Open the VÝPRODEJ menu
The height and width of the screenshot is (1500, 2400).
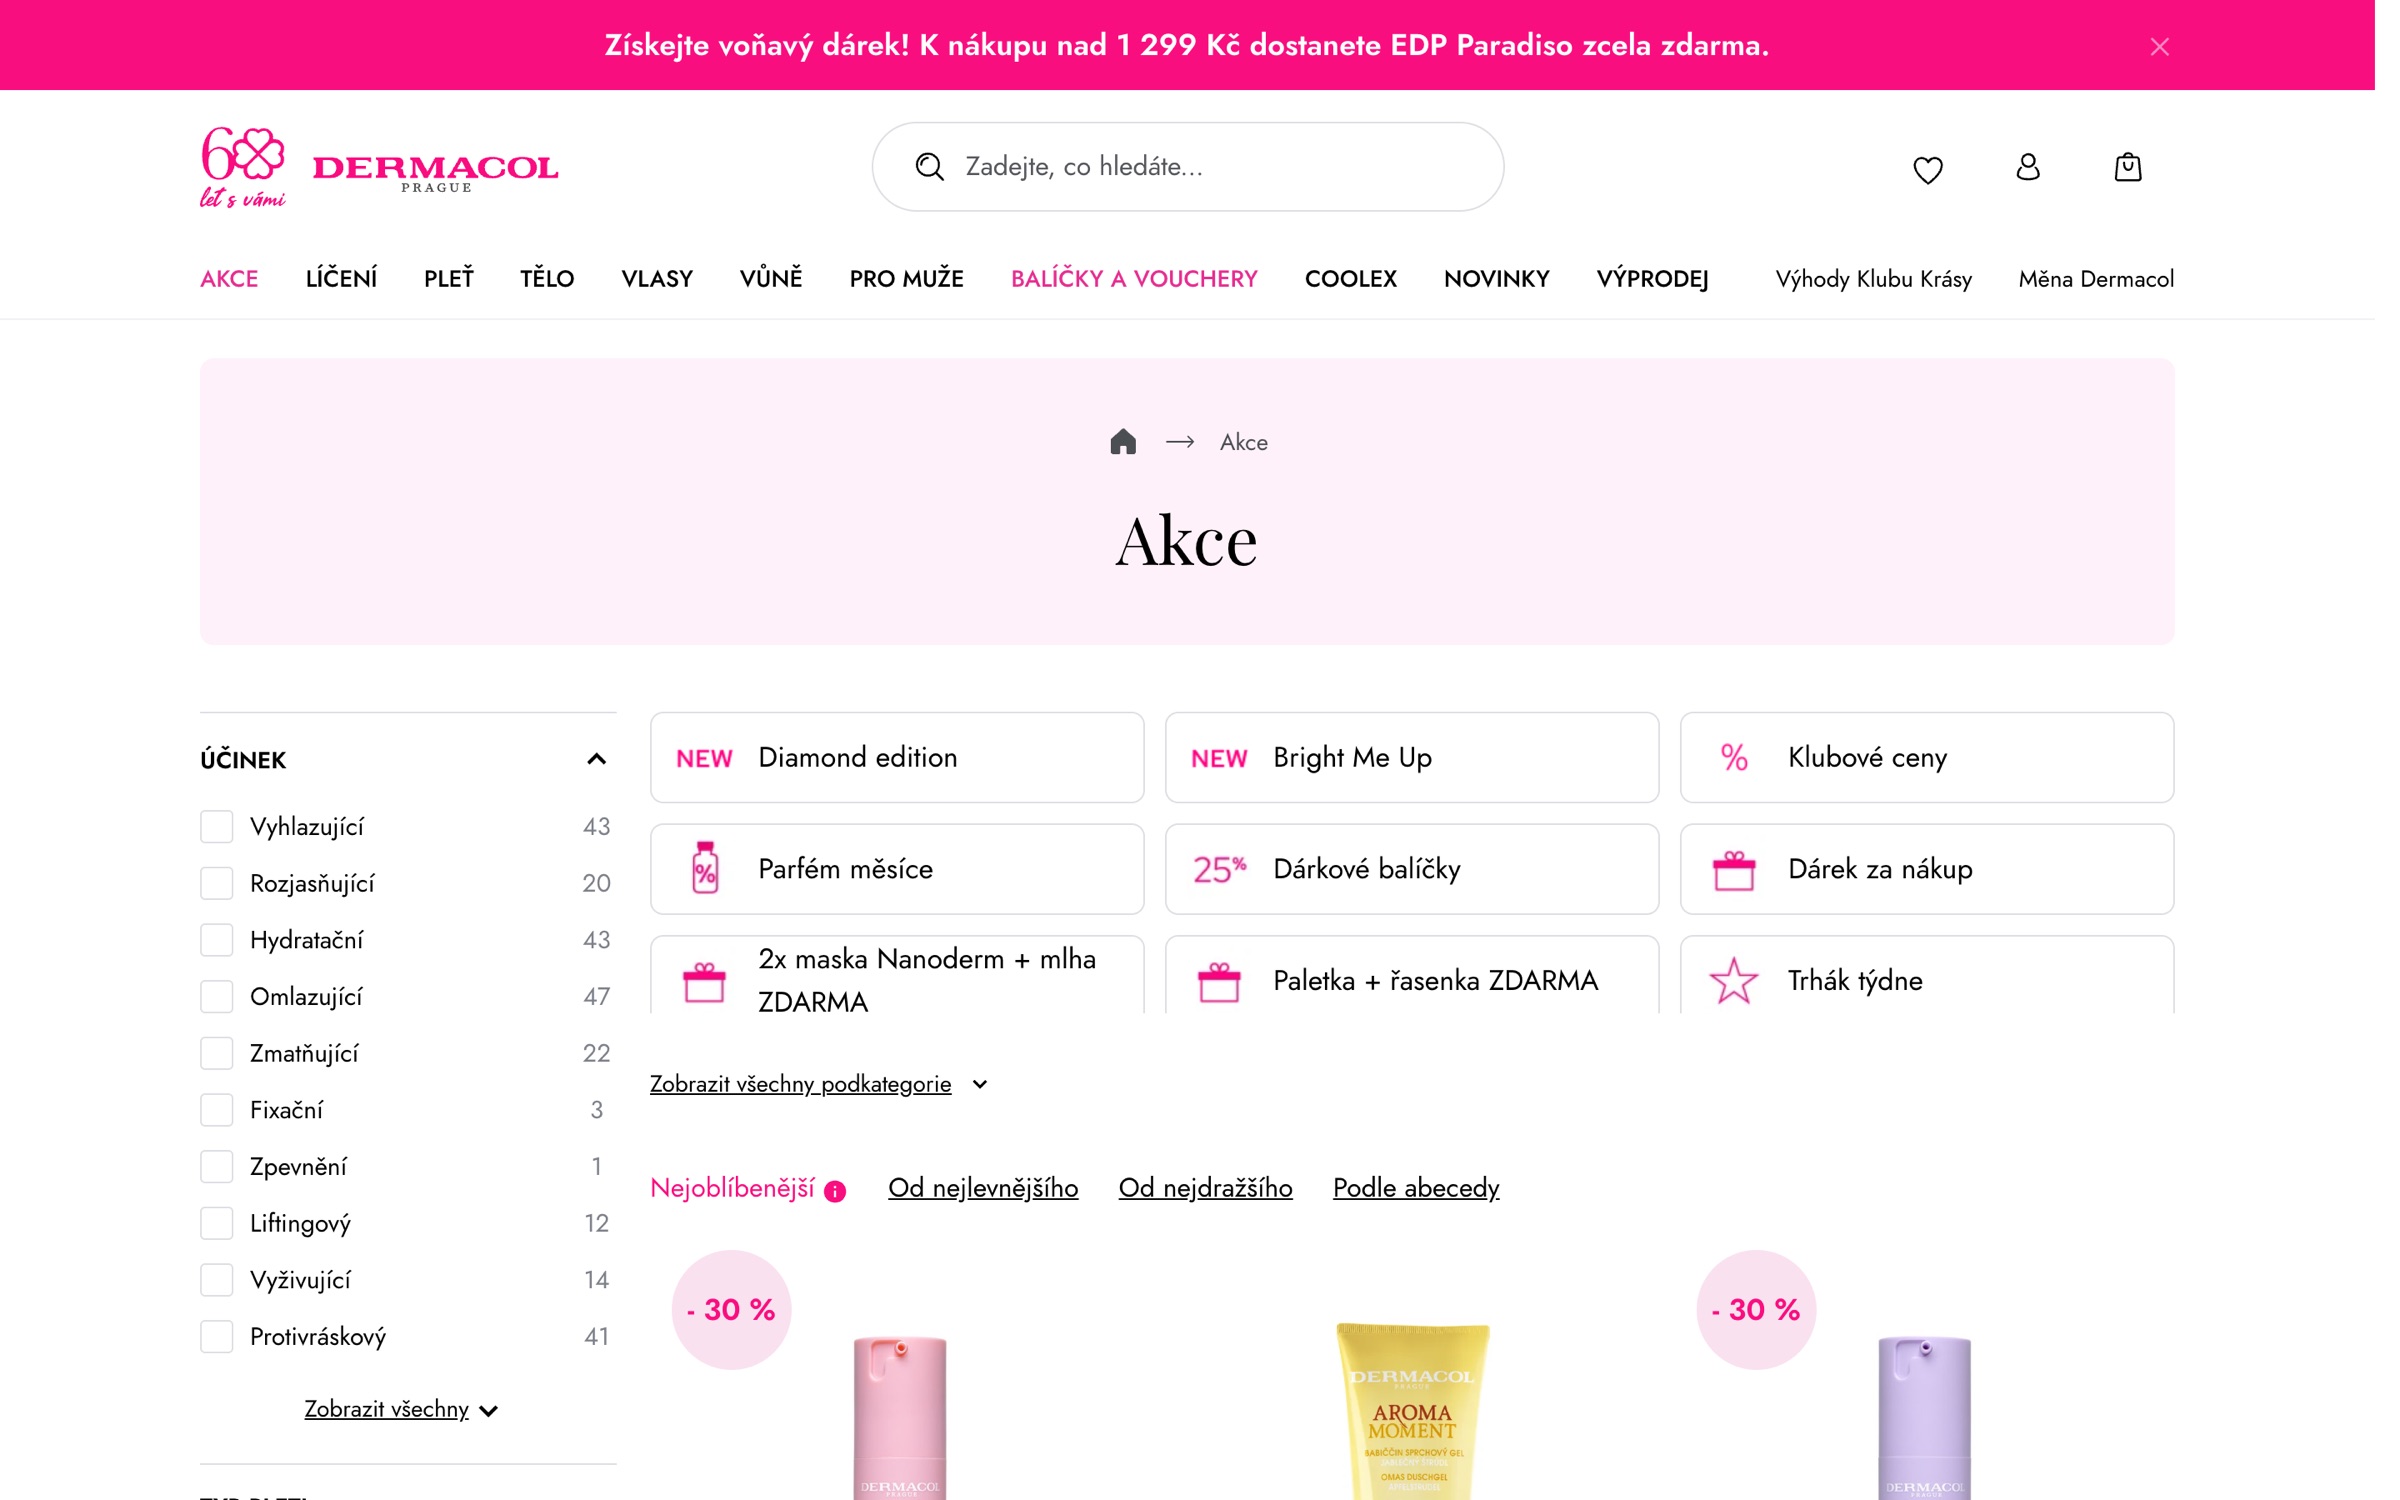coord(1652,279)
